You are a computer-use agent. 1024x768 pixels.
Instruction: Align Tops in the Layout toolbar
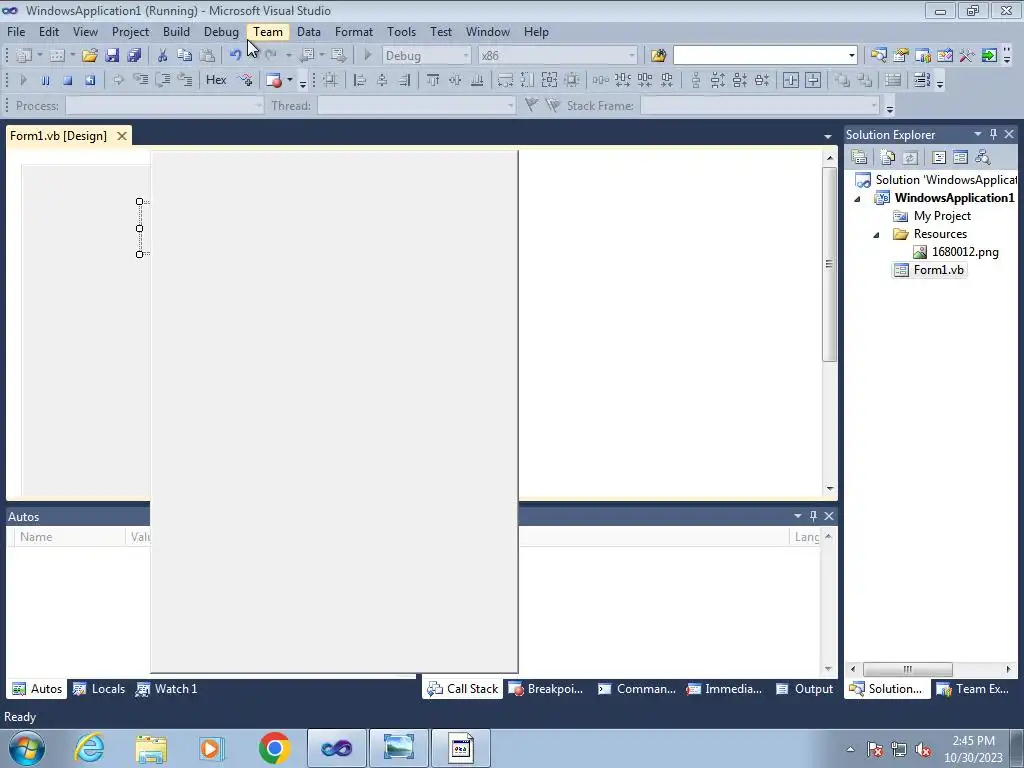[x=433, y=80]
